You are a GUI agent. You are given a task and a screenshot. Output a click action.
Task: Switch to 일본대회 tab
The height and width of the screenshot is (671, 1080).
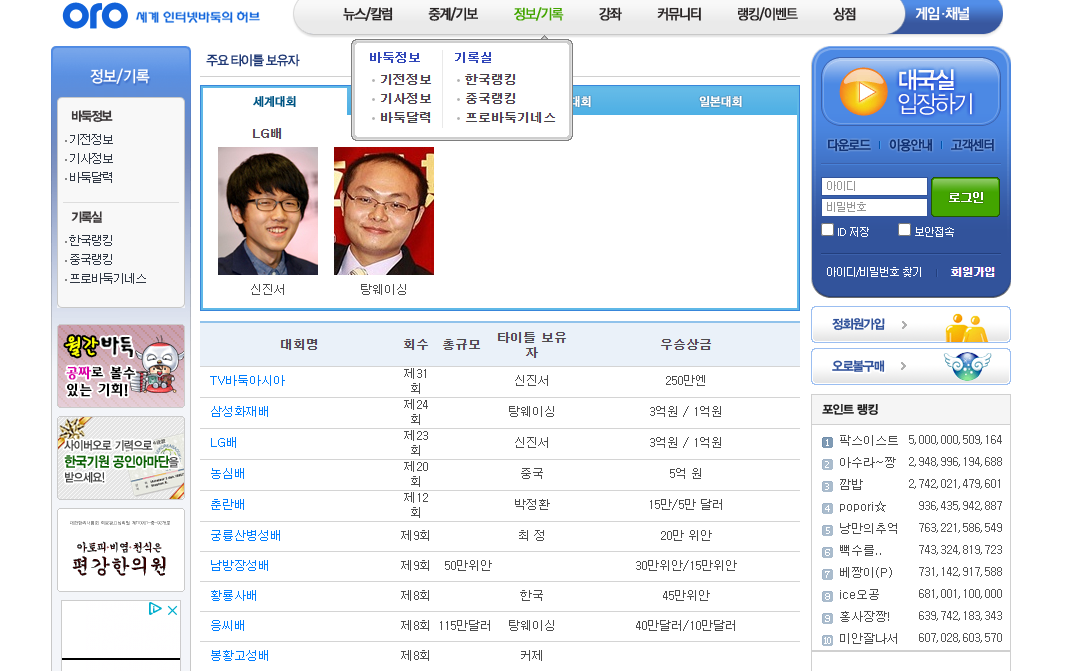click(720, 101)
